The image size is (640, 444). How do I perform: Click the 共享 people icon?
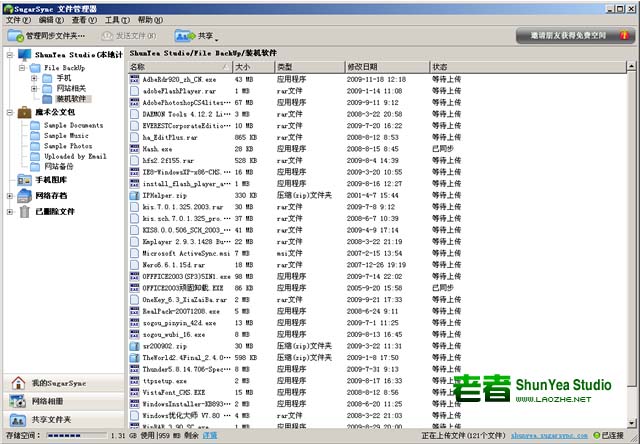coord(185,36)
